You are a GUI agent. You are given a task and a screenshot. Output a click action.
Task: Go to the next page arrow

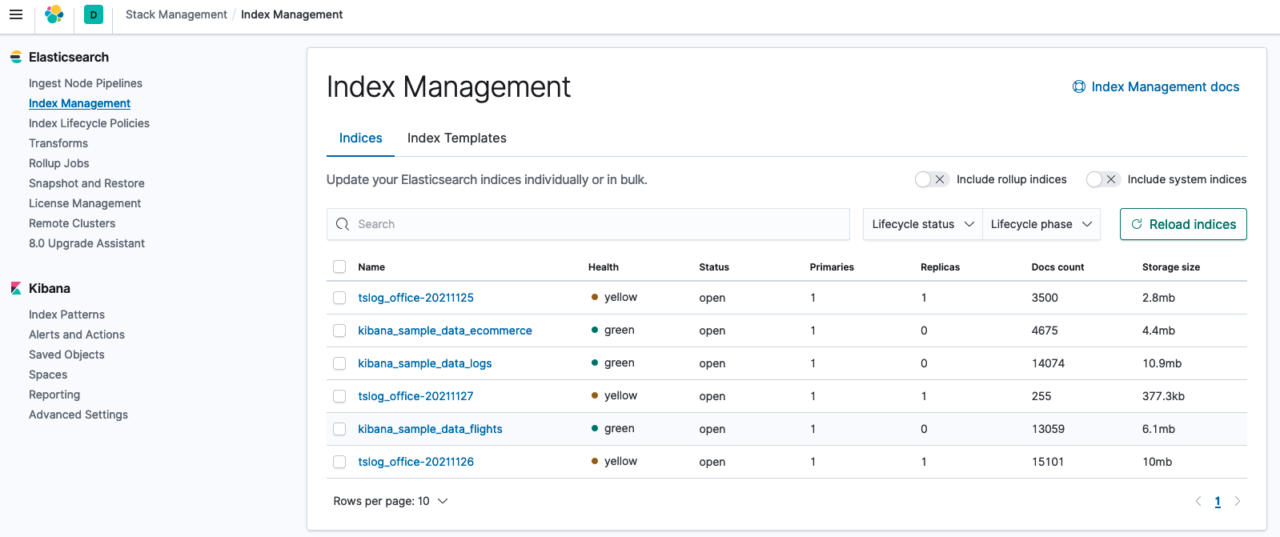tap(1237, 502)
